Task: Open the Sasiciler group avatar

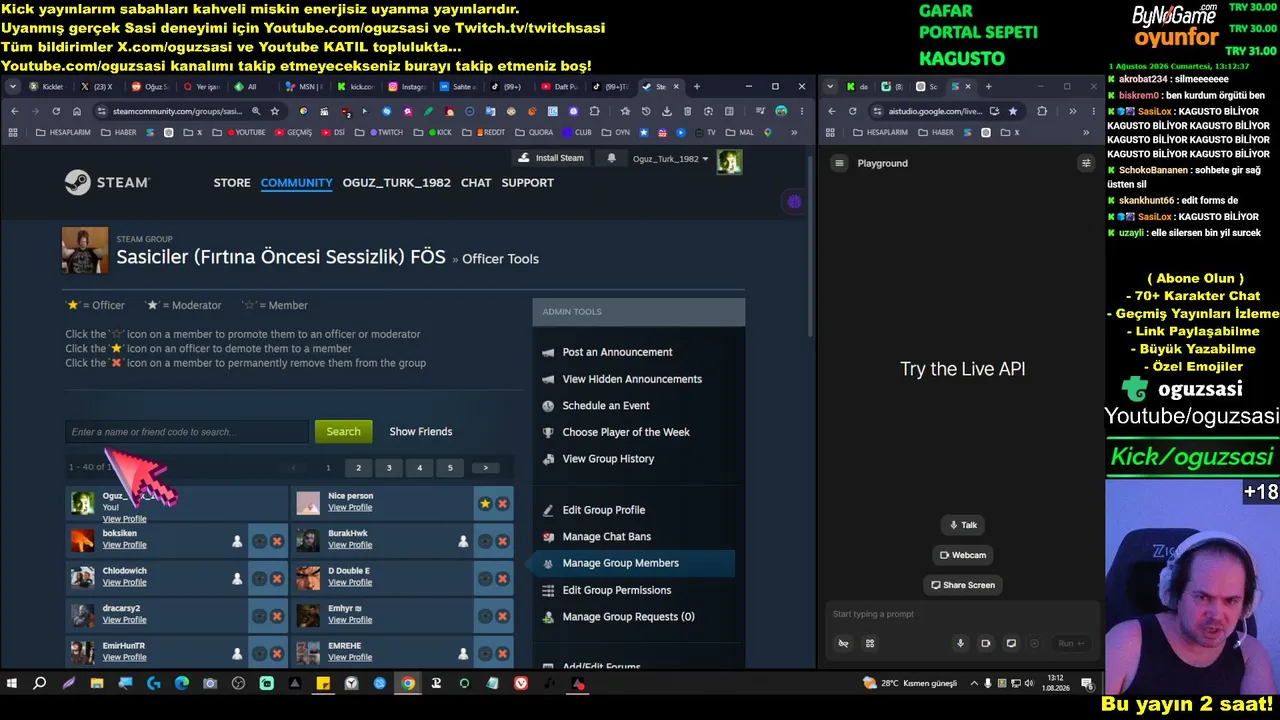Action: point(85,251)
